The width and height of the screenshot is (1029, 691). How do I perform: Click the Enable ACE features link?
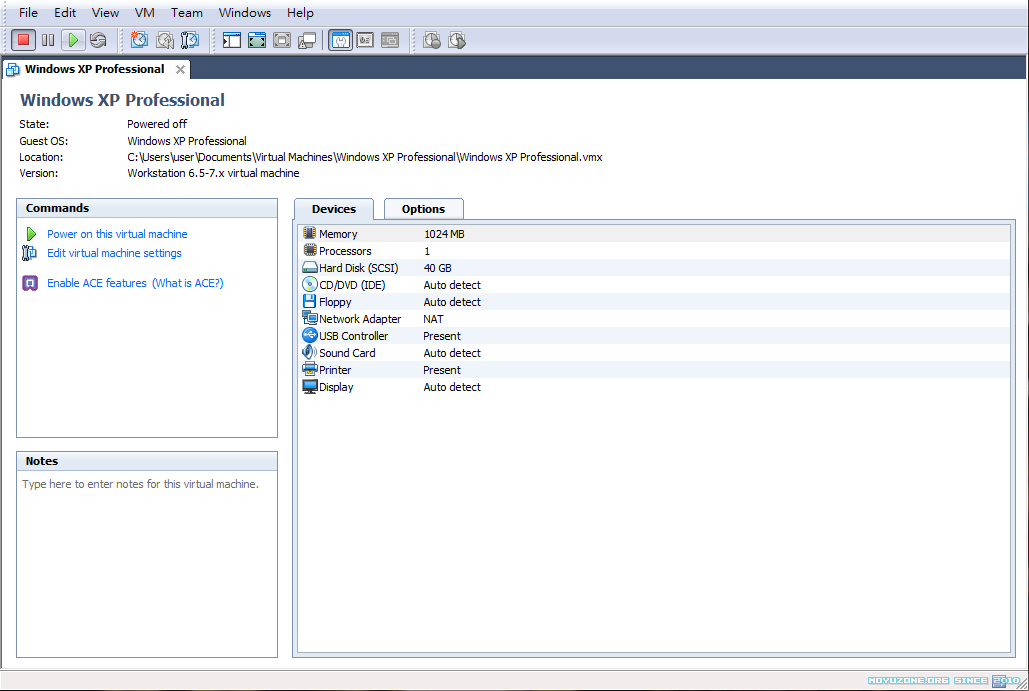coord(97,283)
